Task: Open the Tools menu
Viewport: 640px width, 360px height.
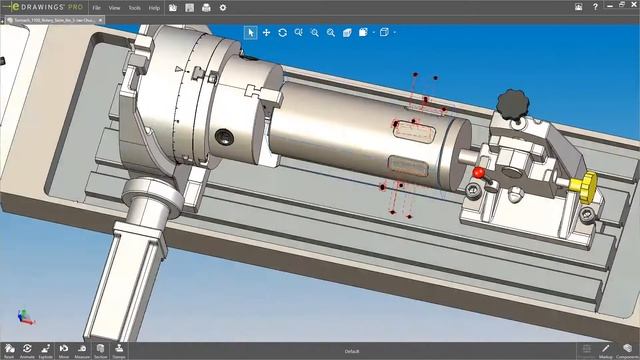Action: point(134,8)
